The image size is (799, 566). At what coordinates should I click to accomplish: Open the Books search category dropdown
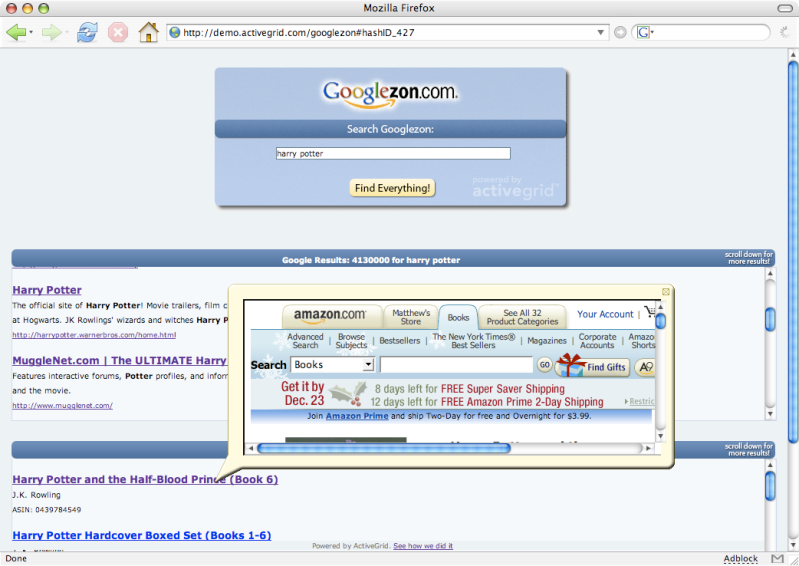(332, 365)
